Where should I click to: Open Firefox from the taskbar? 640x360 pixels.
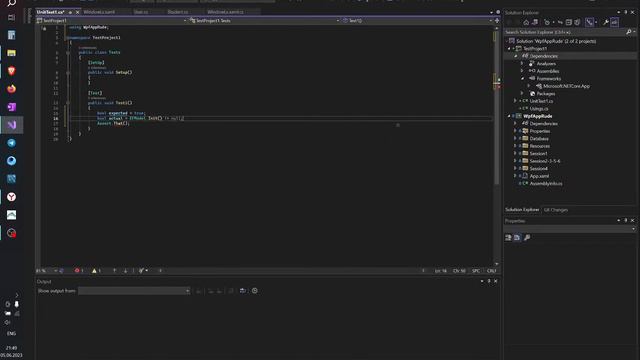click(x=11, y=89)
